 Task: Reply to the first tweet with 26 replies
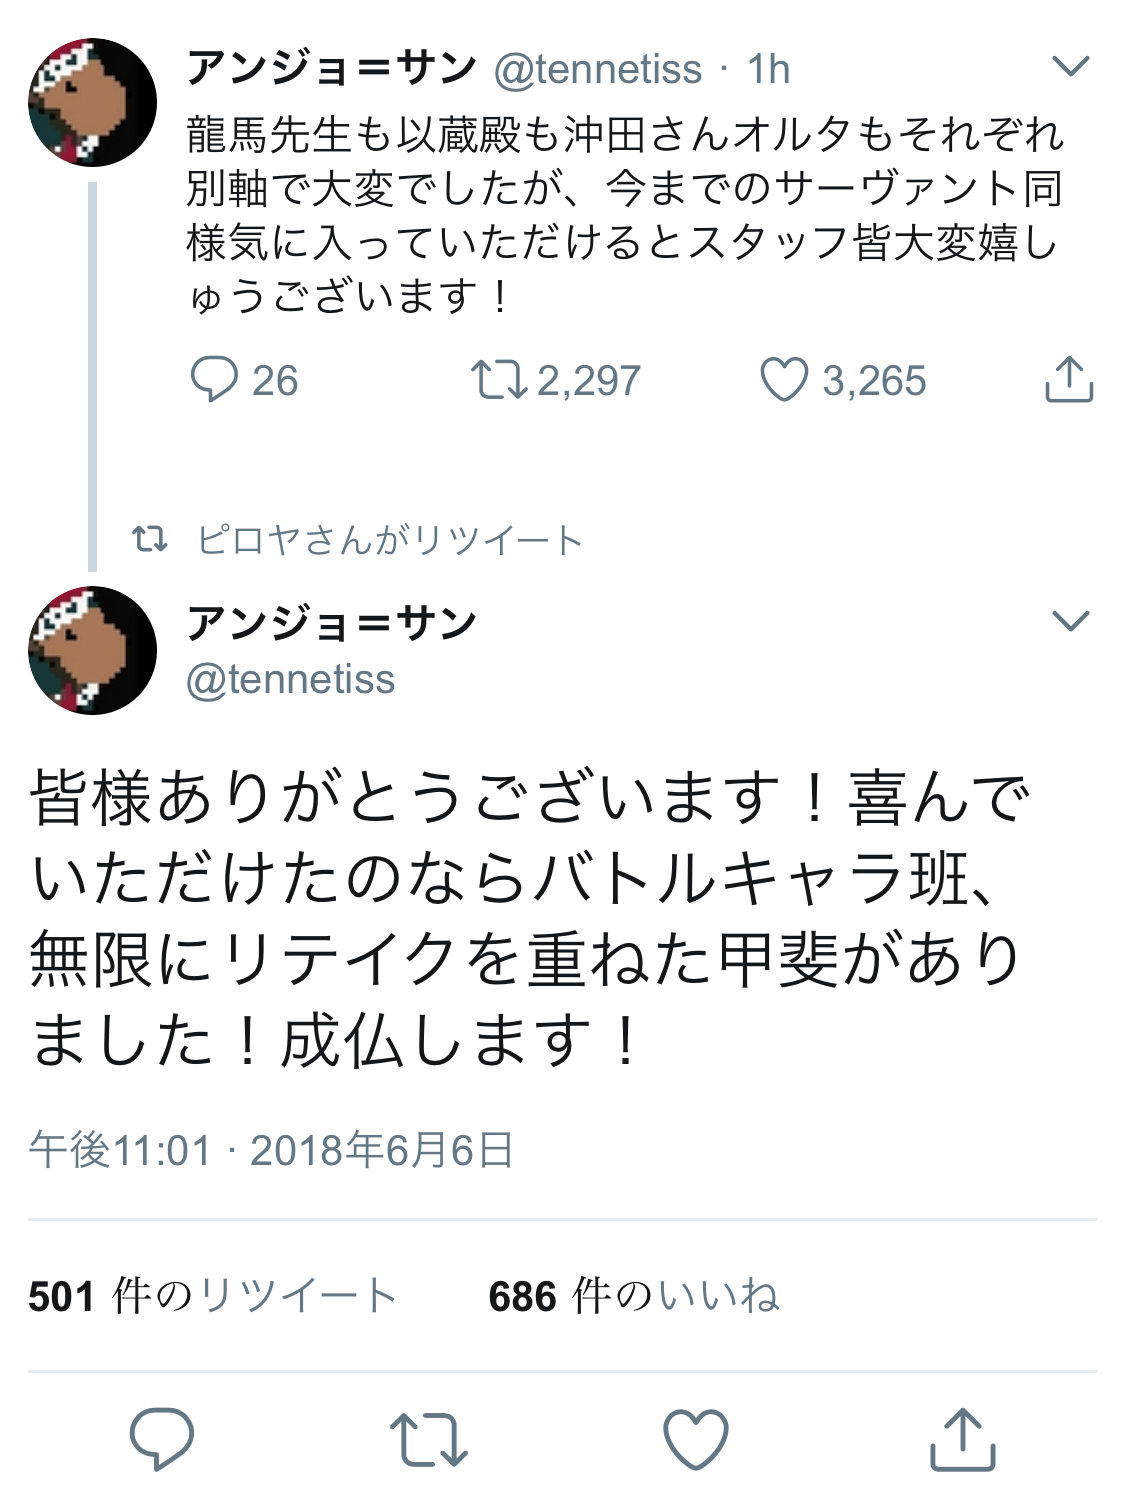214,380
